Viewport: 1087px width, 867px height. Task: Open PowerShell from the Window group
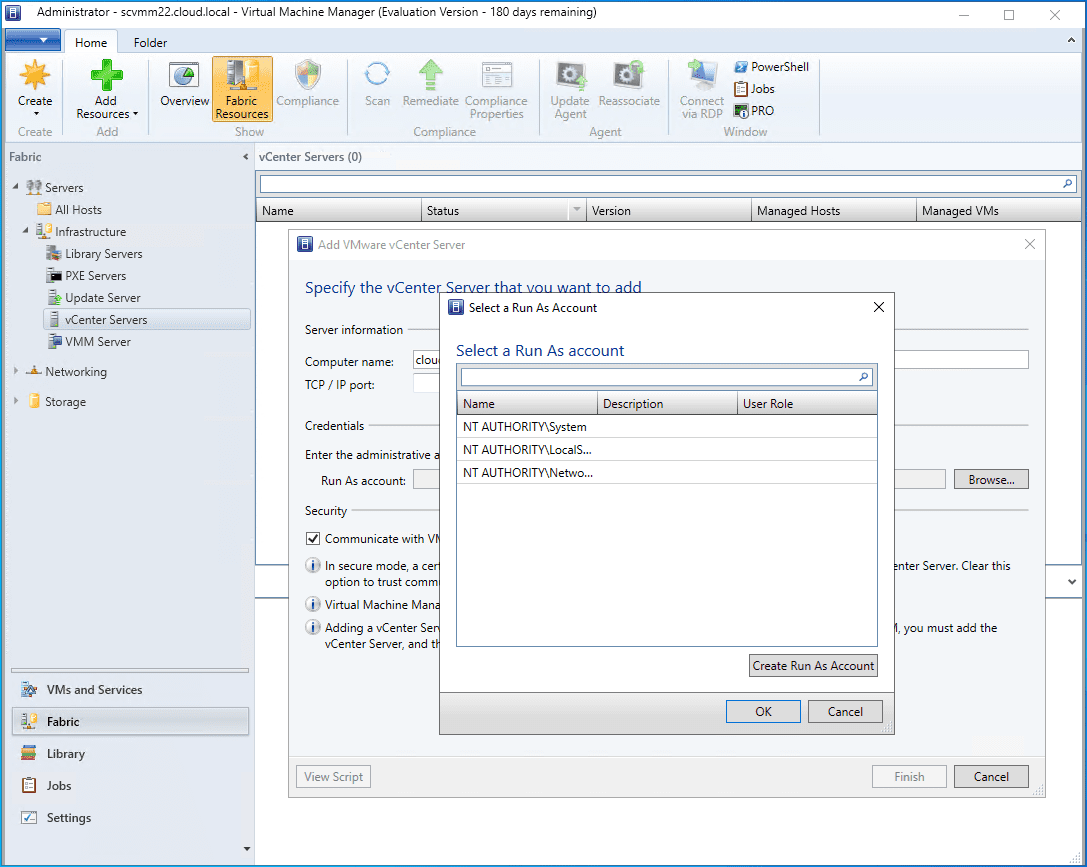pyautogui.click(x=771, y=67)
